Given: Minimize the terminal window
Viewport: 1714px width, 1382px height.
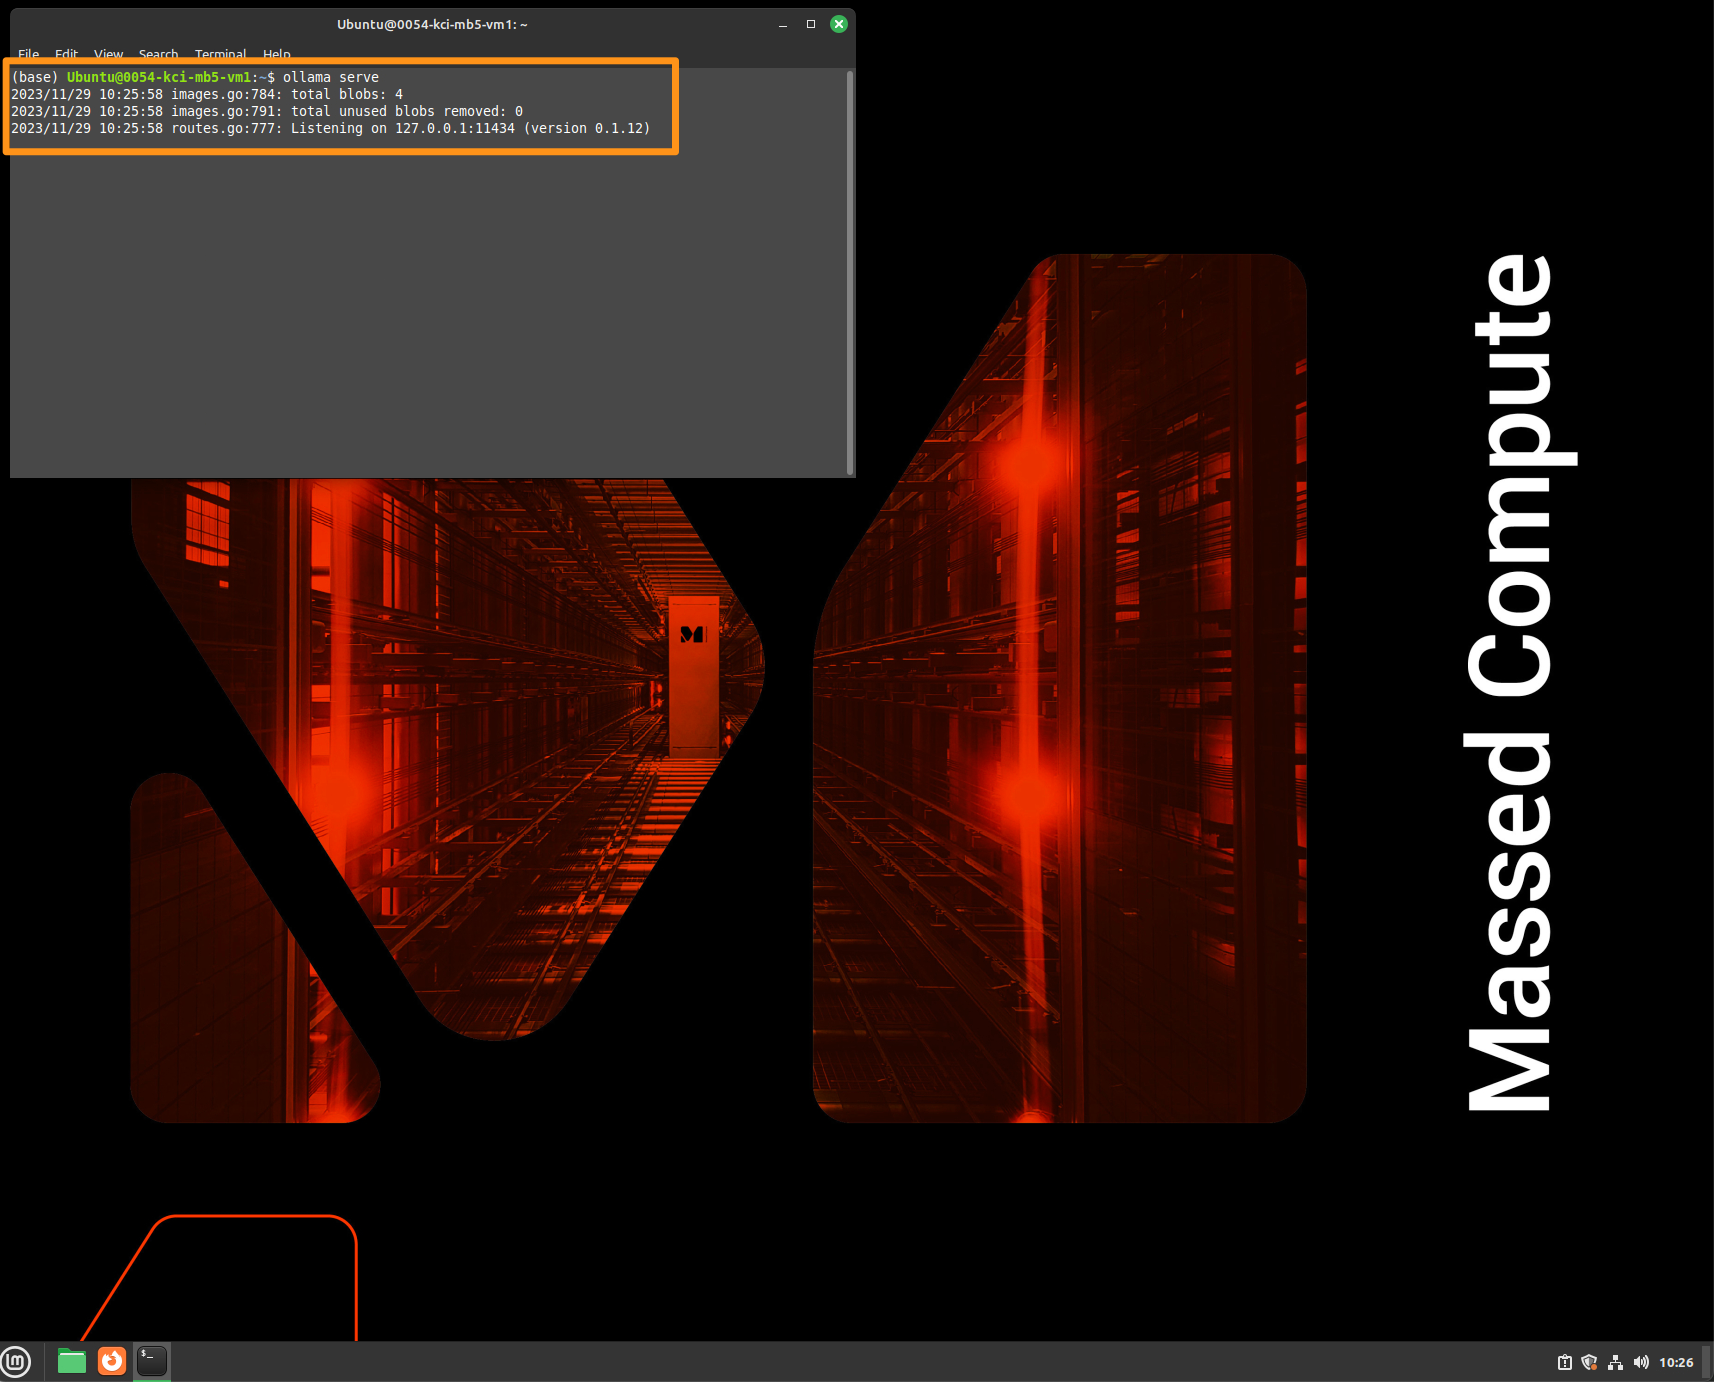Looking at the screenshot, I should (x=781, y=24).
